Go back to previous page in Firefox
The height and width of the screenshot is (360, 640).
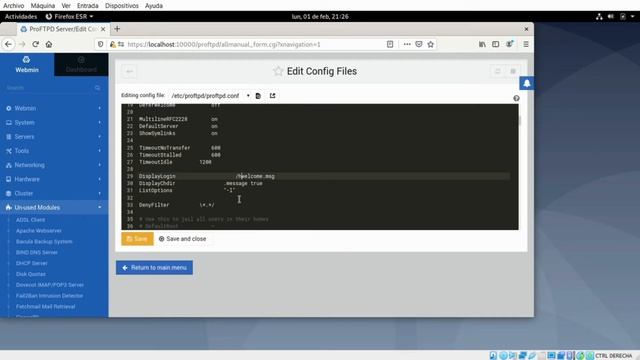coord(9,44)
